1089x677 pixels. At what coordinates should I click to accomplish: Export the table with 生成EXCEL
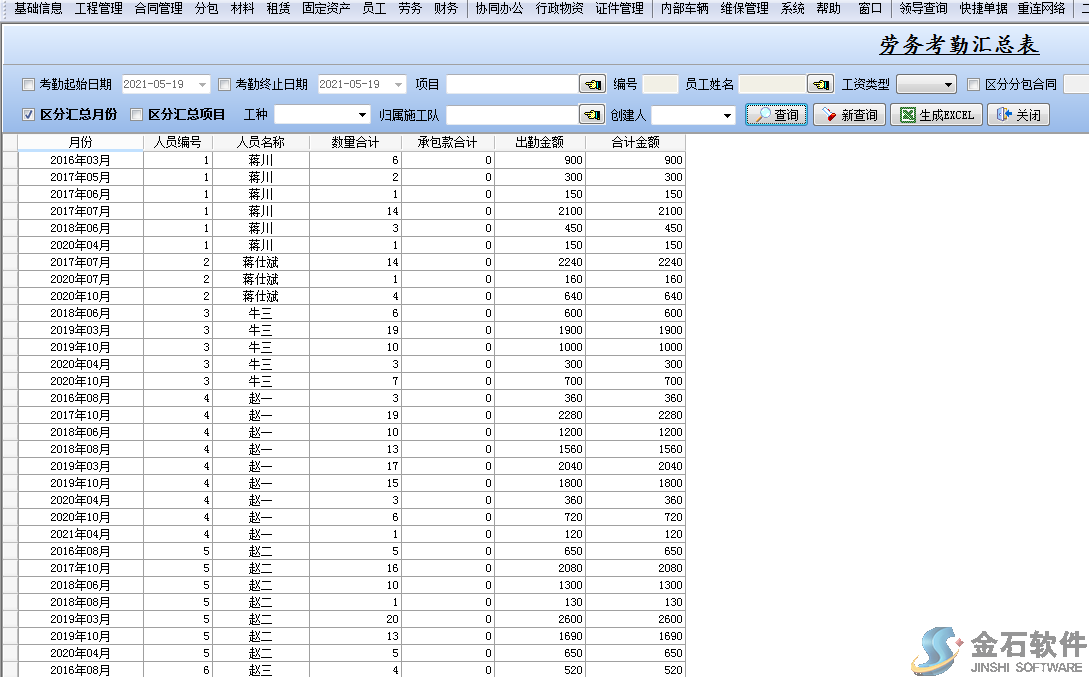[935, 116]
